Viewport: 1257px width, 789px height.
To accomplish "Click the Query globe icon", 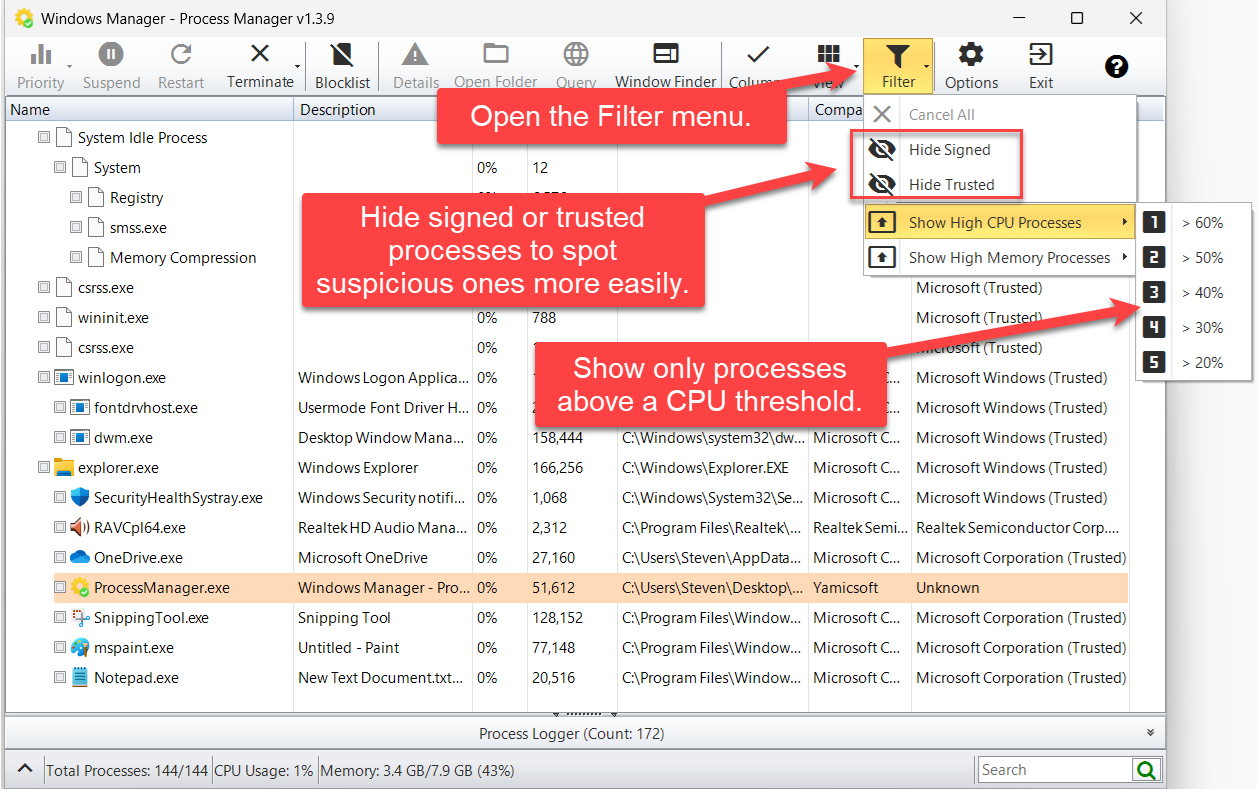I will [576, 54].
